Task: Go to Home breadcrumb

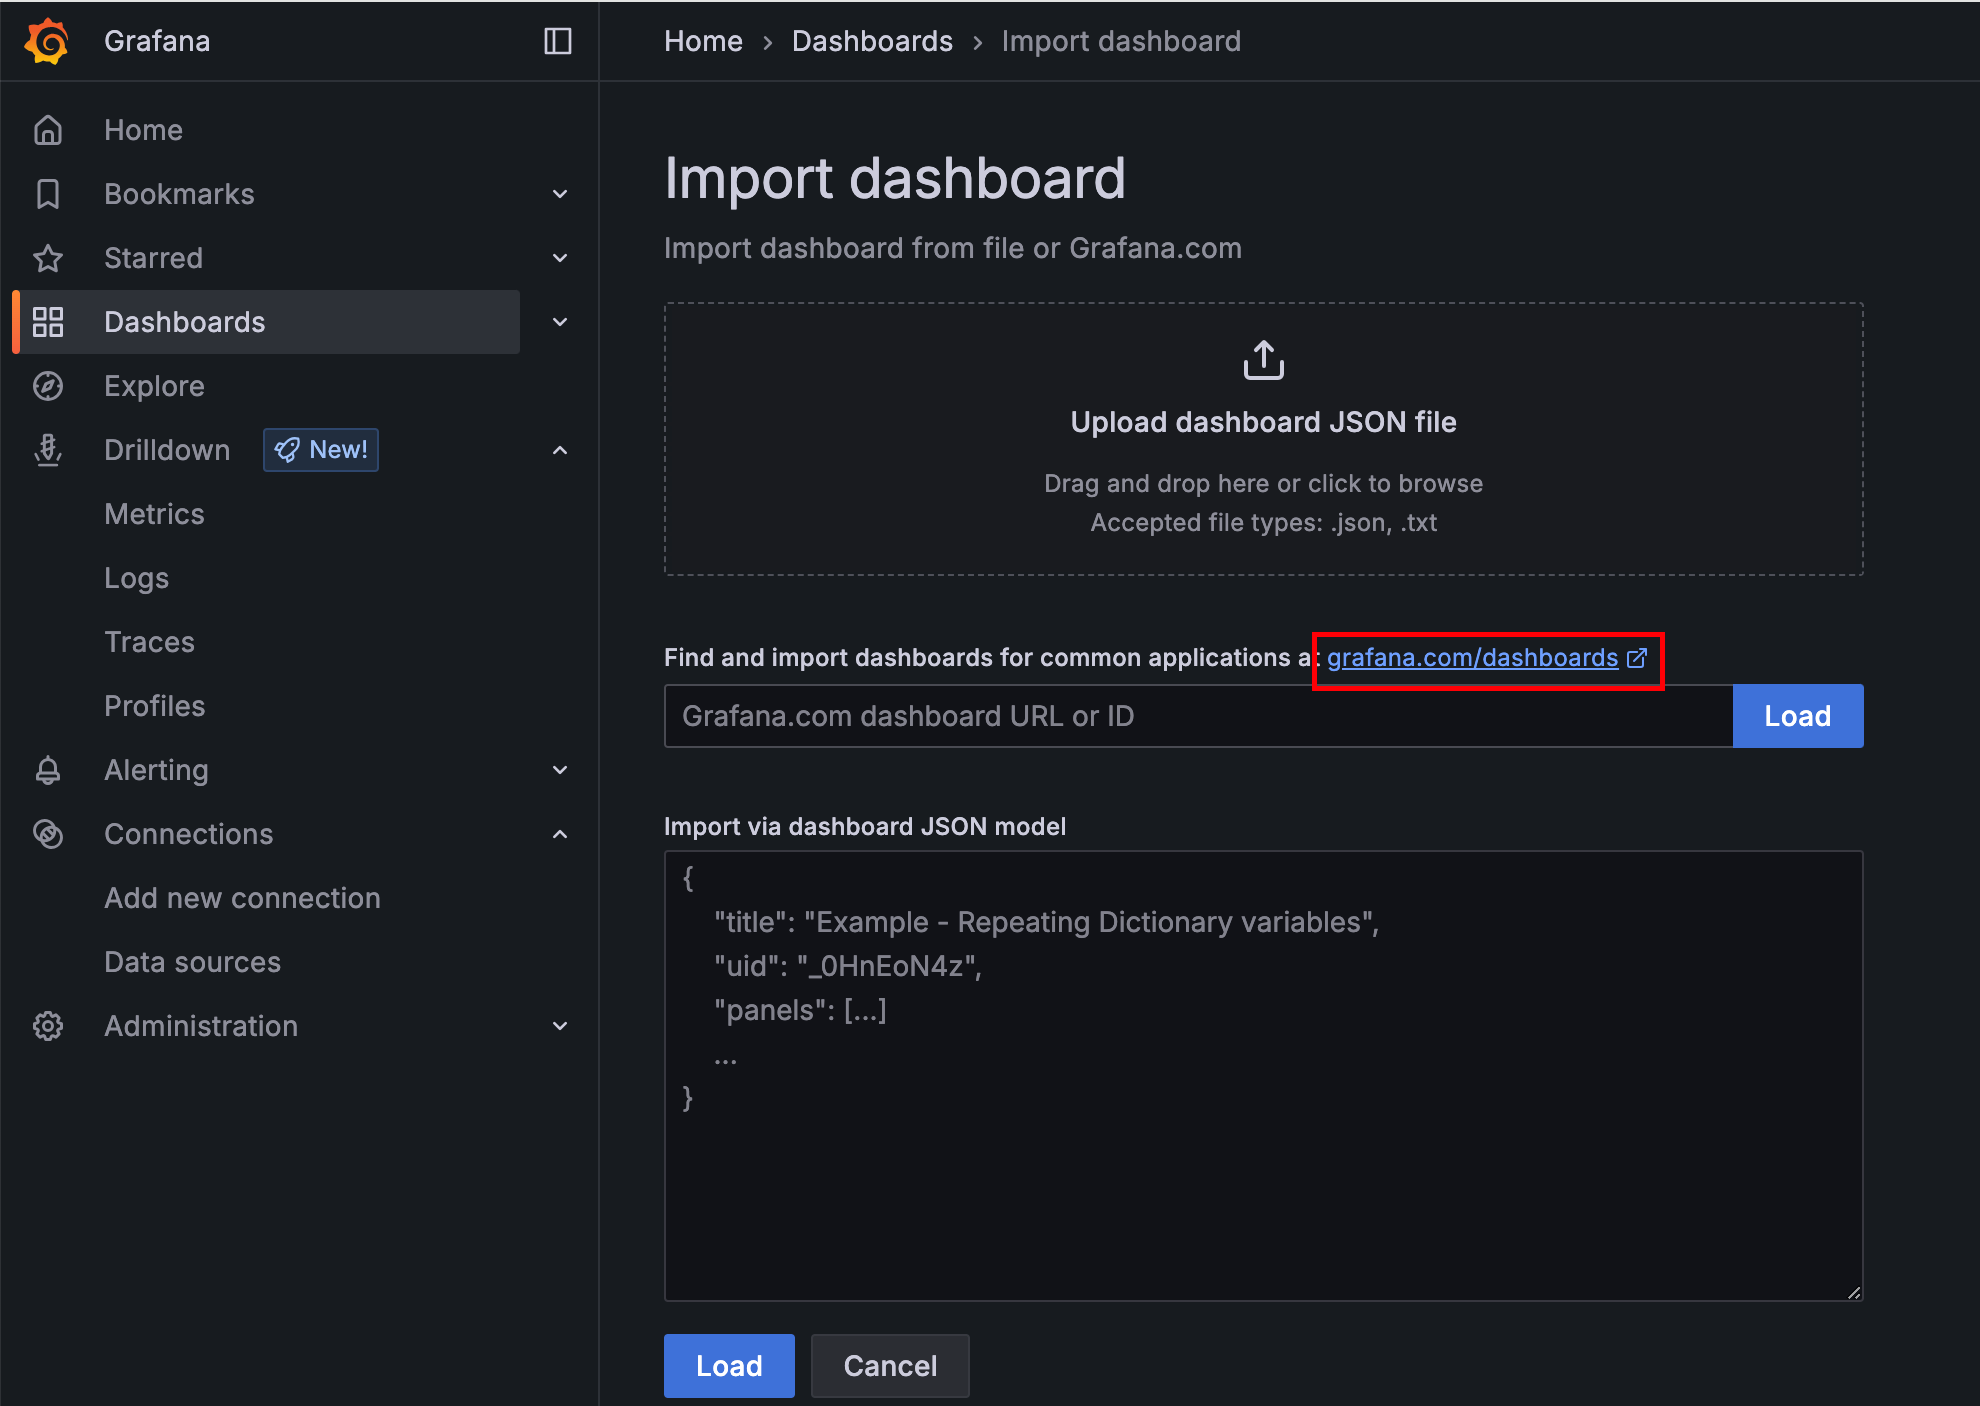Action: 703,41
